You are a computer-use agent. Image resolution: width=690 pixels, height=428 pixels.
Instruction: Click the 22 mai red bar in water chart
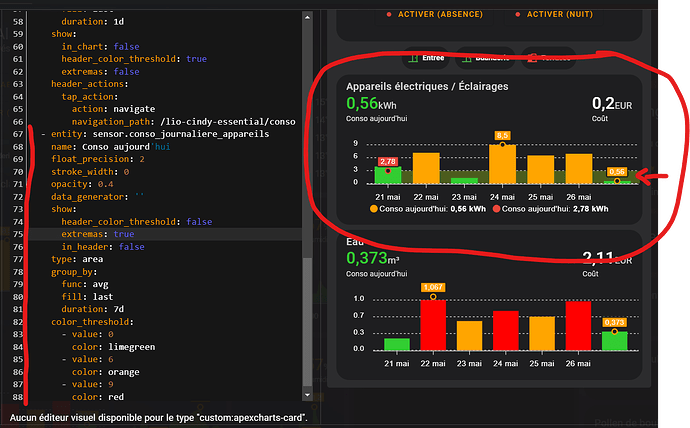pos(433,325)
